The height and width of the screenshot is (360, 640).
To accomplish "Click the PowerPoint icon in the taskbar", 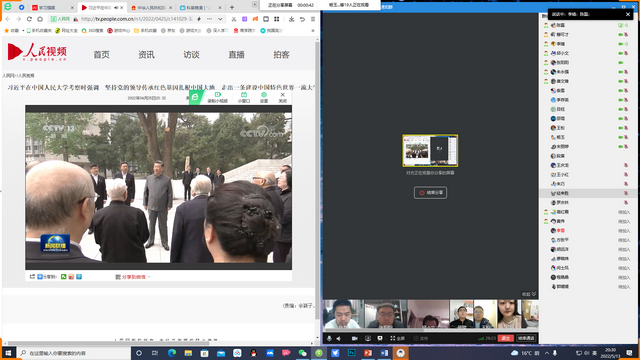I will pyautogui.click(x=368, y=353).
